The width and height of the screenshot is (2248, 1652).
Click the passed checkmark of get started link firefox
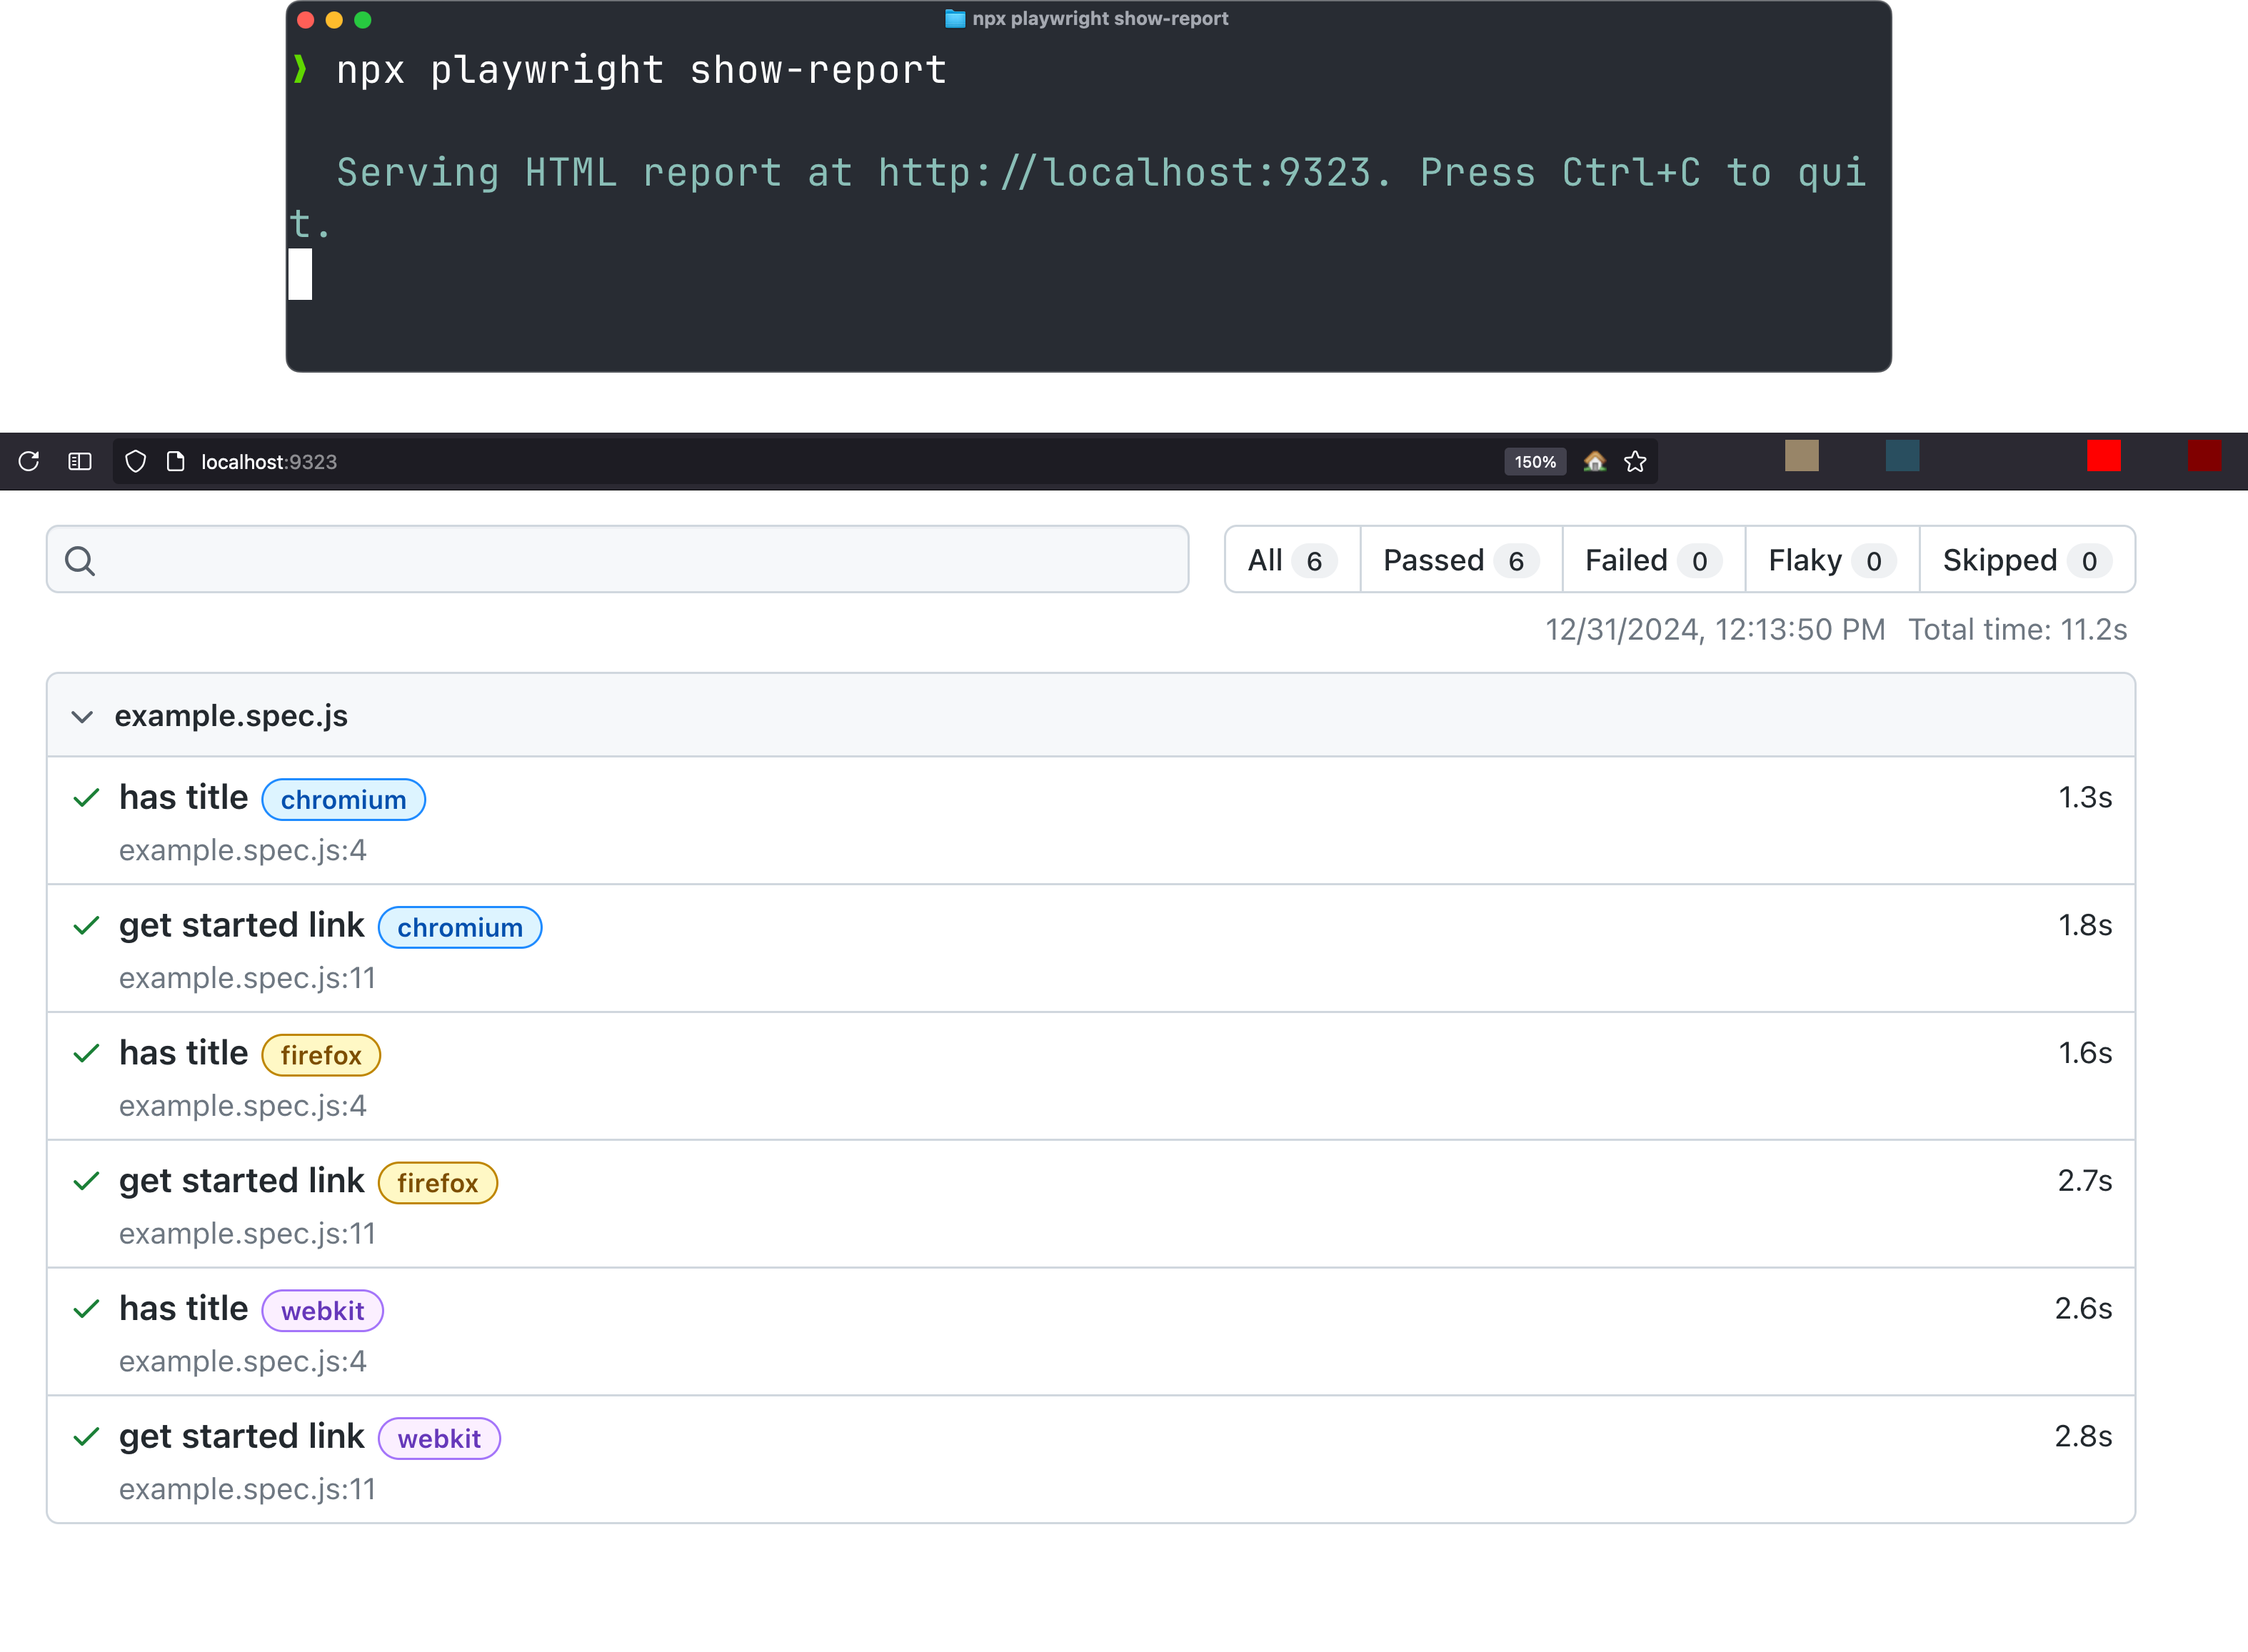(87, 1181)
